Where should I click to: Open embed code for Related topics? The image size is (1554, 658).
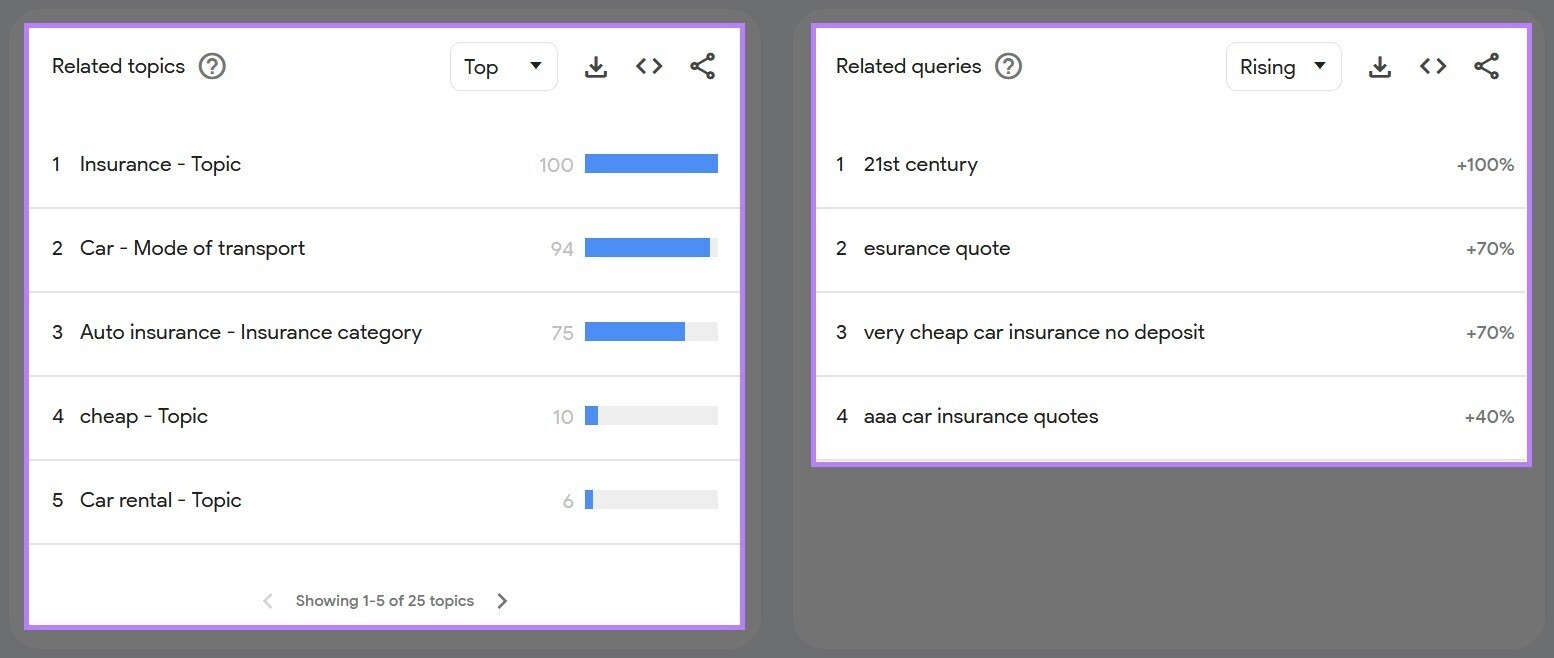[649, 67]
